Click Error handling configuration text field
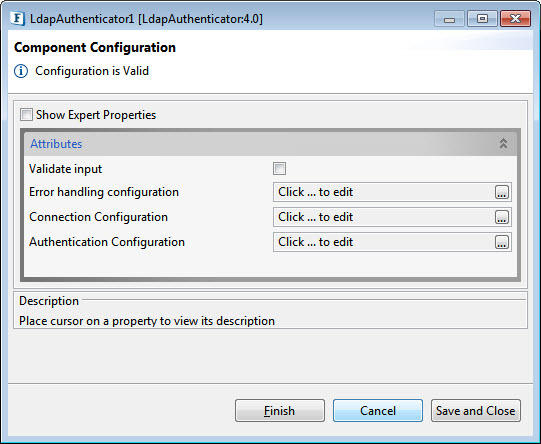 [384, 192]
